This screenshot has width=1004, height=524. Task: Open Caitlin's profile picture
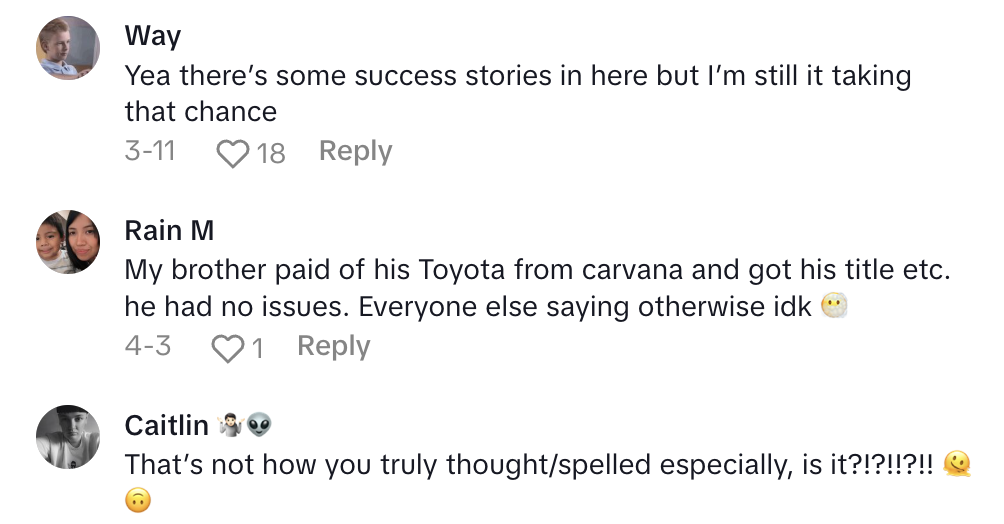68,437
